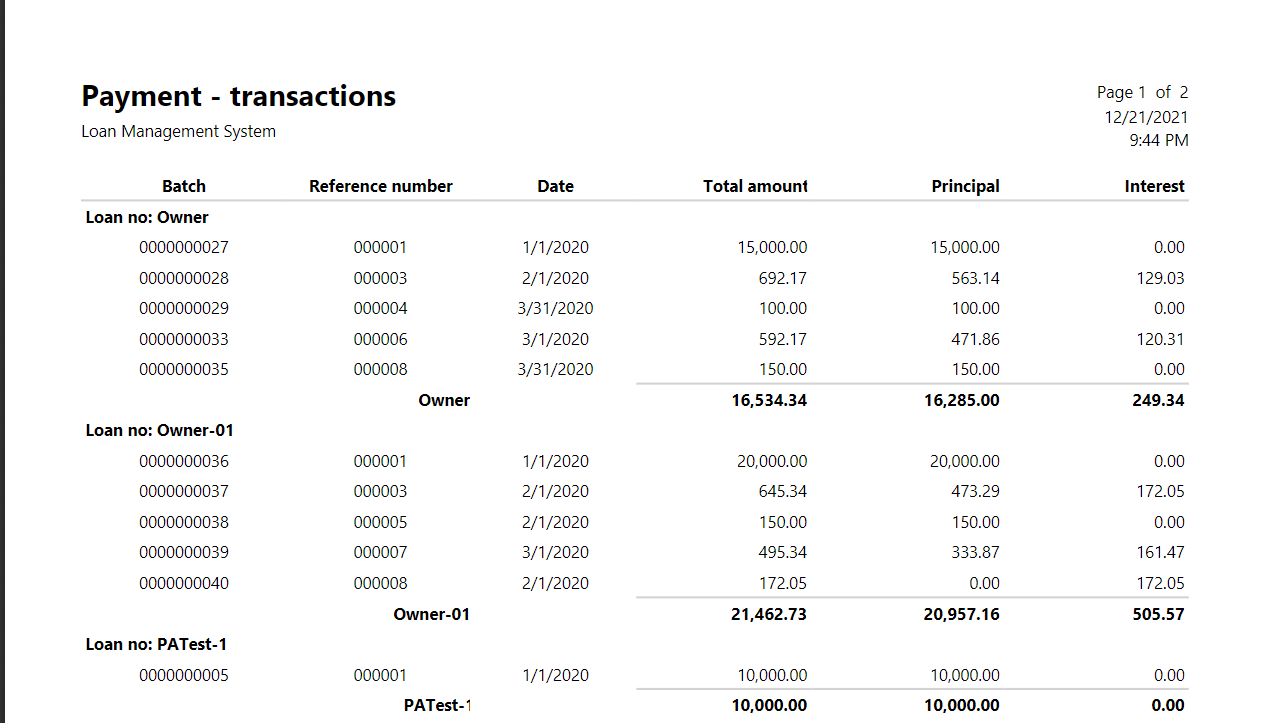Viewport: 1274px width, 723px height.
Task: Select batch number 0000000027
Action: pyautogui.click(x=184, y=247)
